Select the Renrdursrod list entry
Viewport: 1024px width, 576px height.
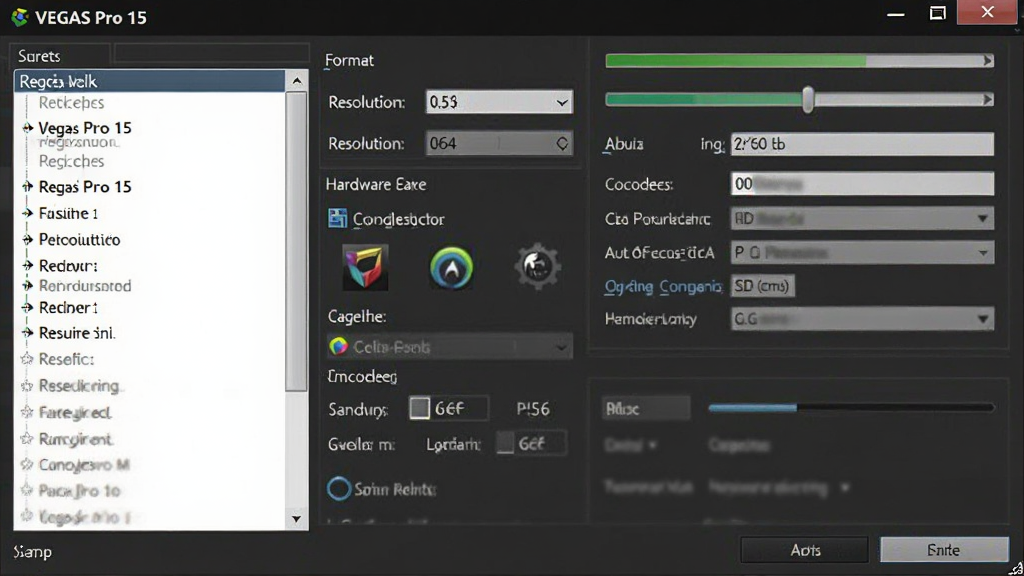[85, 285]
